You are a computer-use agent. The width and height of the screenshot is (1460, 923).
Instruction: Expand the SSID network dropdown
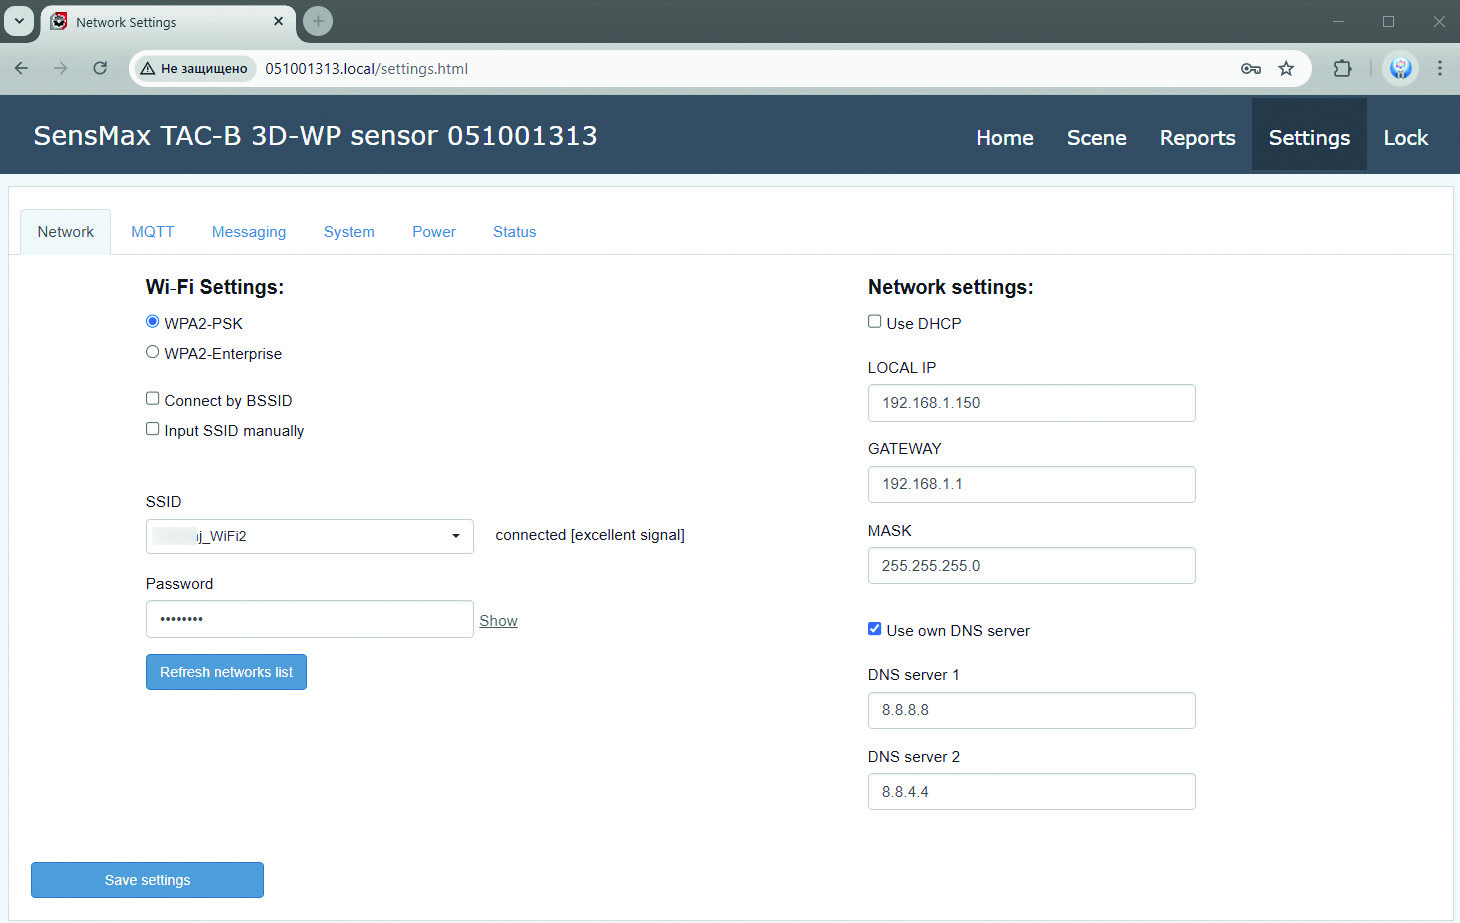(310, 536)
